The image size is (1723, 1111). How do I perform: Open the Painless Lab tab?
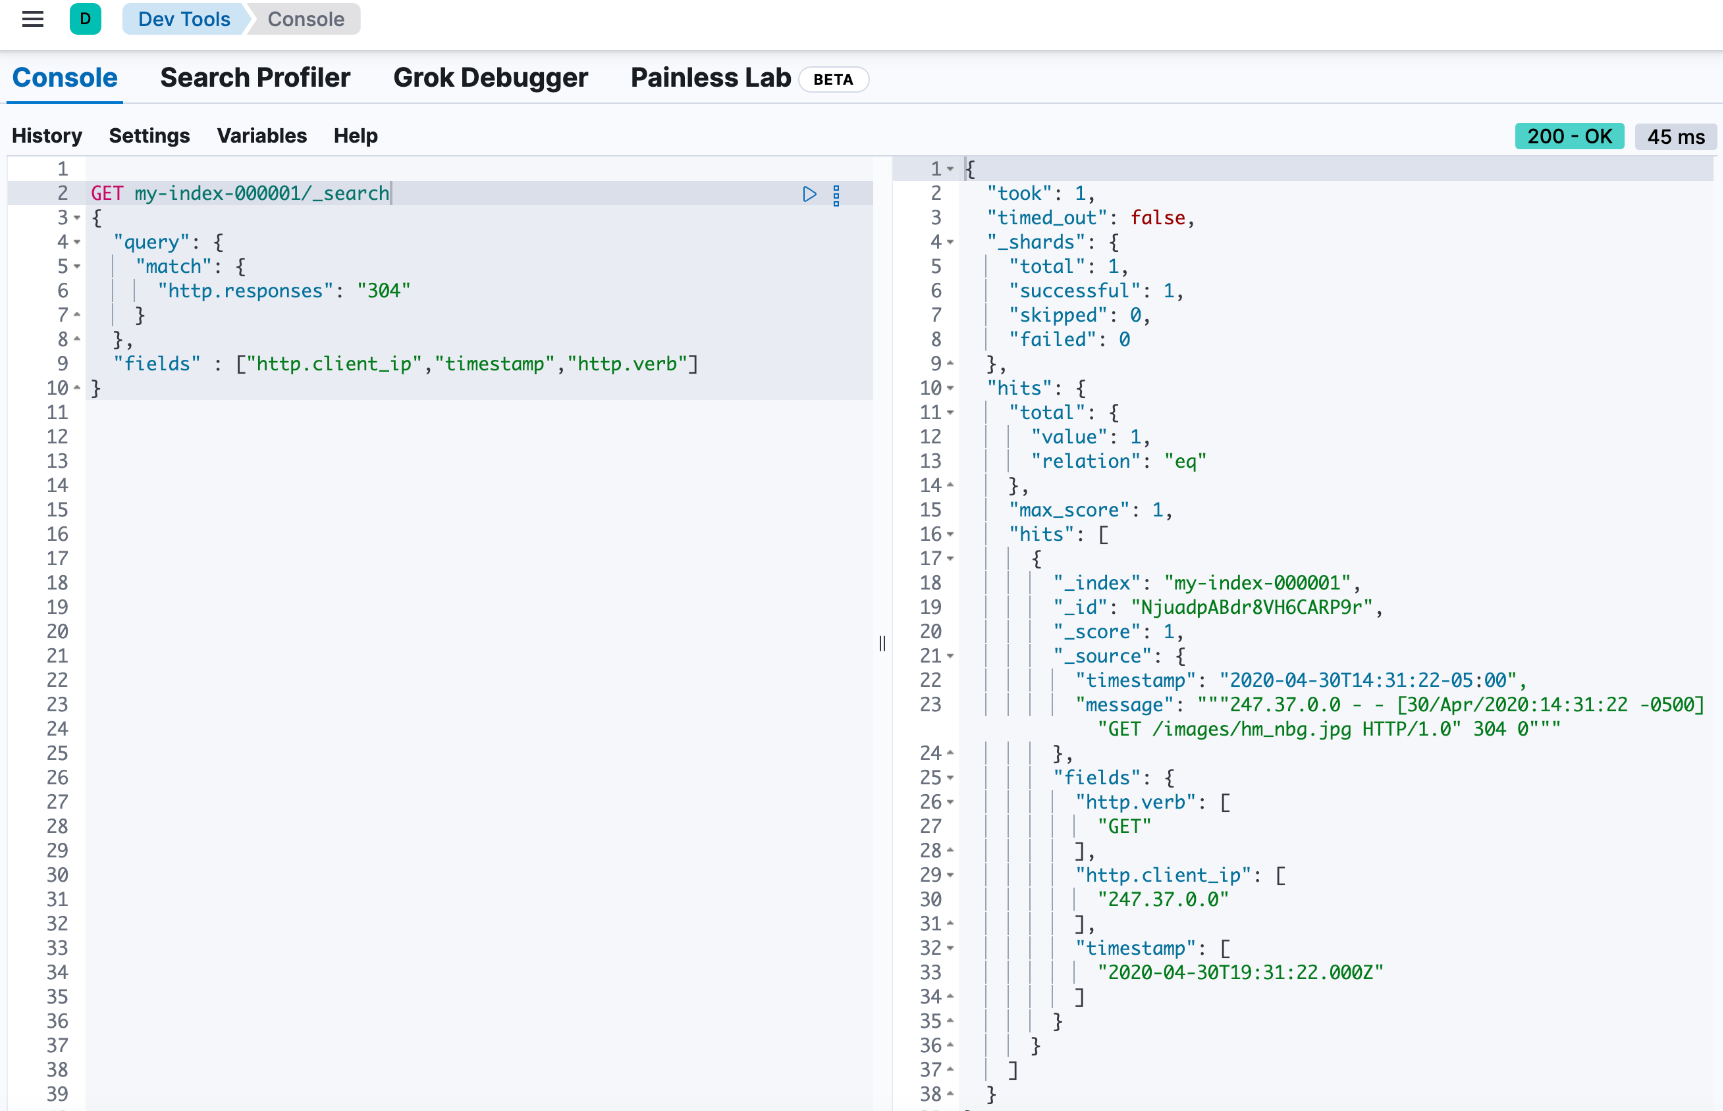[710, 78]
